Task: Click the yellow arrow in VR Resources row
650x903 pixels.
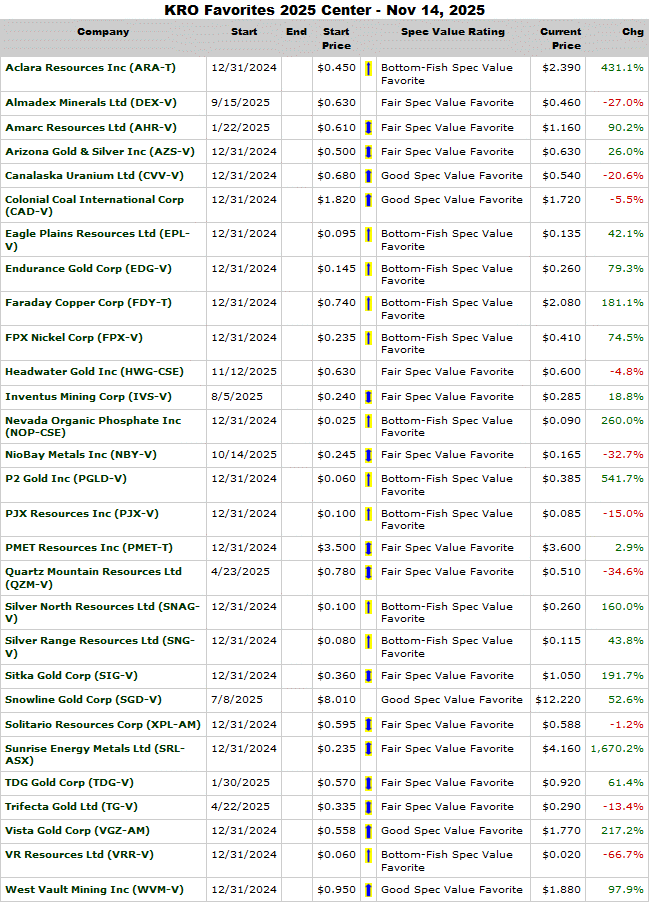Action: point(368,856)
